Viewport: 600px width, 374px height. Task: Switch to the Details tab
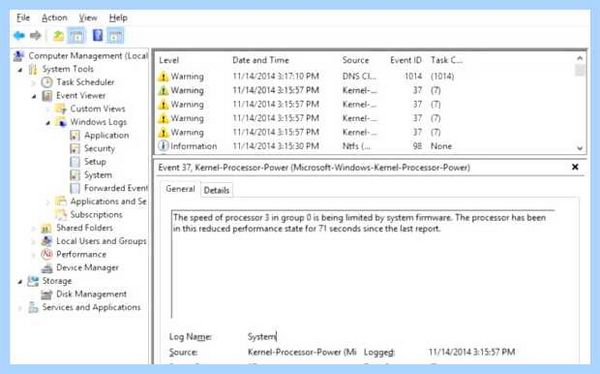coord(216,190)
